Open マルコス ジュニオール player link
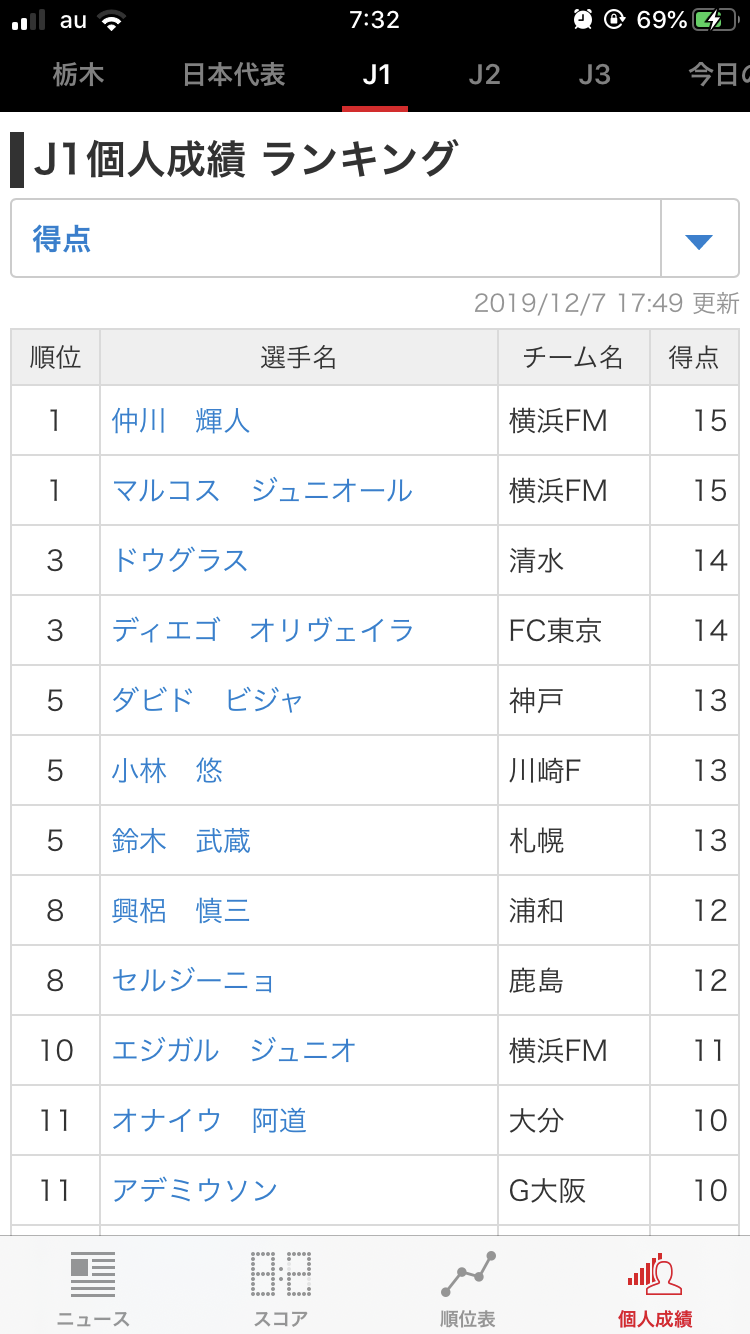The image size is (750, 1334). (x=262, y=491)
